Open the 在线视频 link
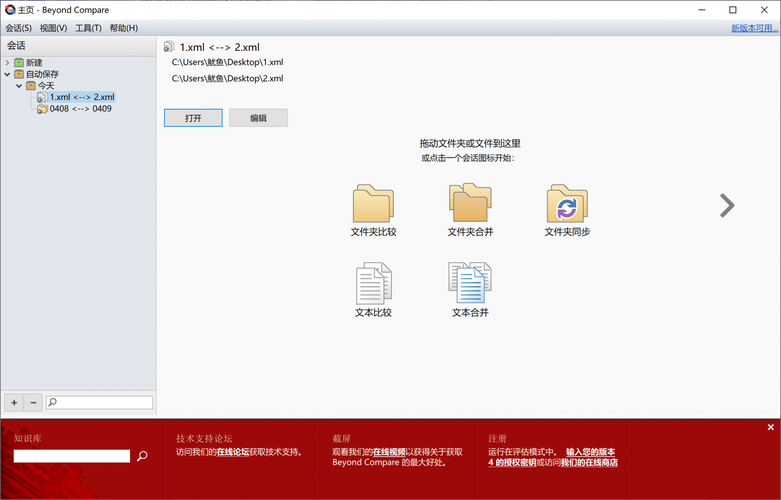 coord(389,452)
